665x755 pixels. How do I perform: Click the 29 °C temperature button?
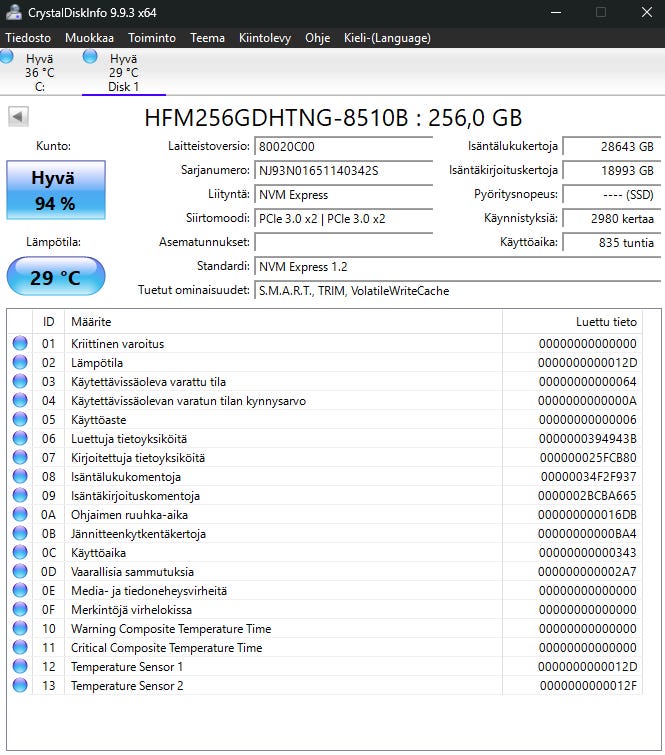56,276
